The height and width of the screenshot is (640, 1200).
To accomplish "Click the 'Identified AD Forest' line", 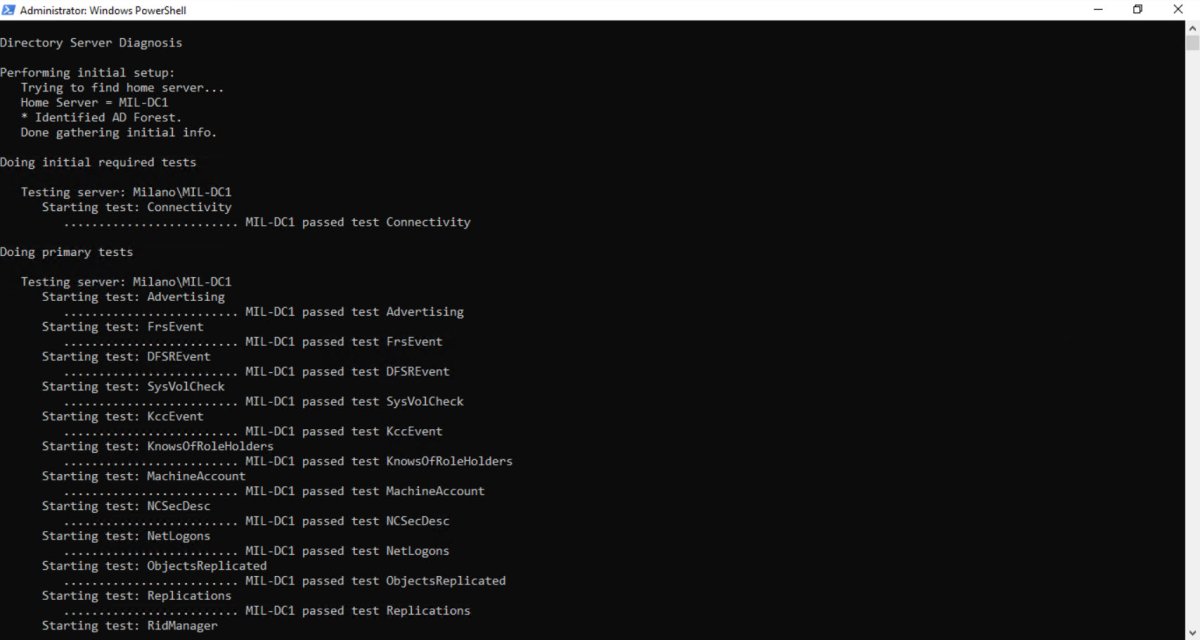I will tap(101, 118).
